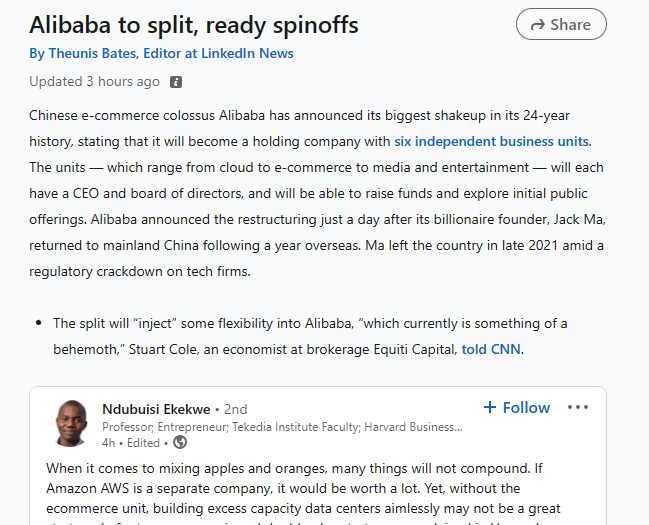The height and width of the screenshot is (525, 649).
Task: Click the Ndubuisi Ekekwe name
Action: tap(157, 408)
